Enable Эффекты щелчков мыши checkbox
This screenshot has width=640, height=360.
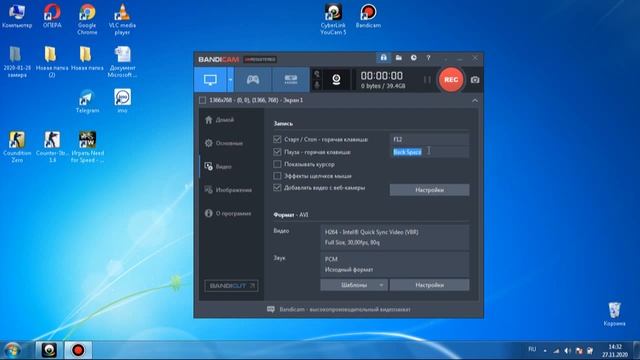pos(278,176)
